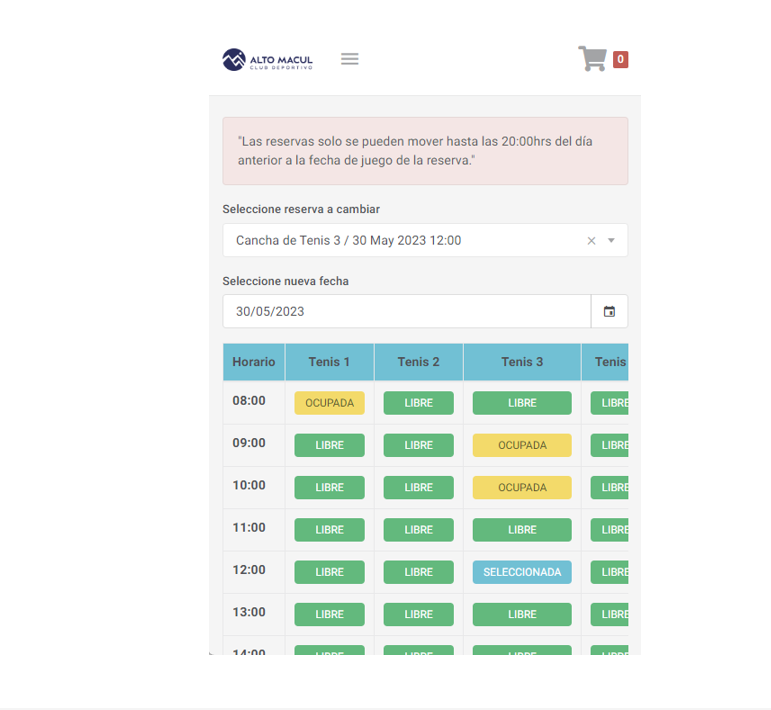This screenshot has width=771, height=710.
Task: Click the 'Seleccione nueva fecha' label
Action: [286, 281]
